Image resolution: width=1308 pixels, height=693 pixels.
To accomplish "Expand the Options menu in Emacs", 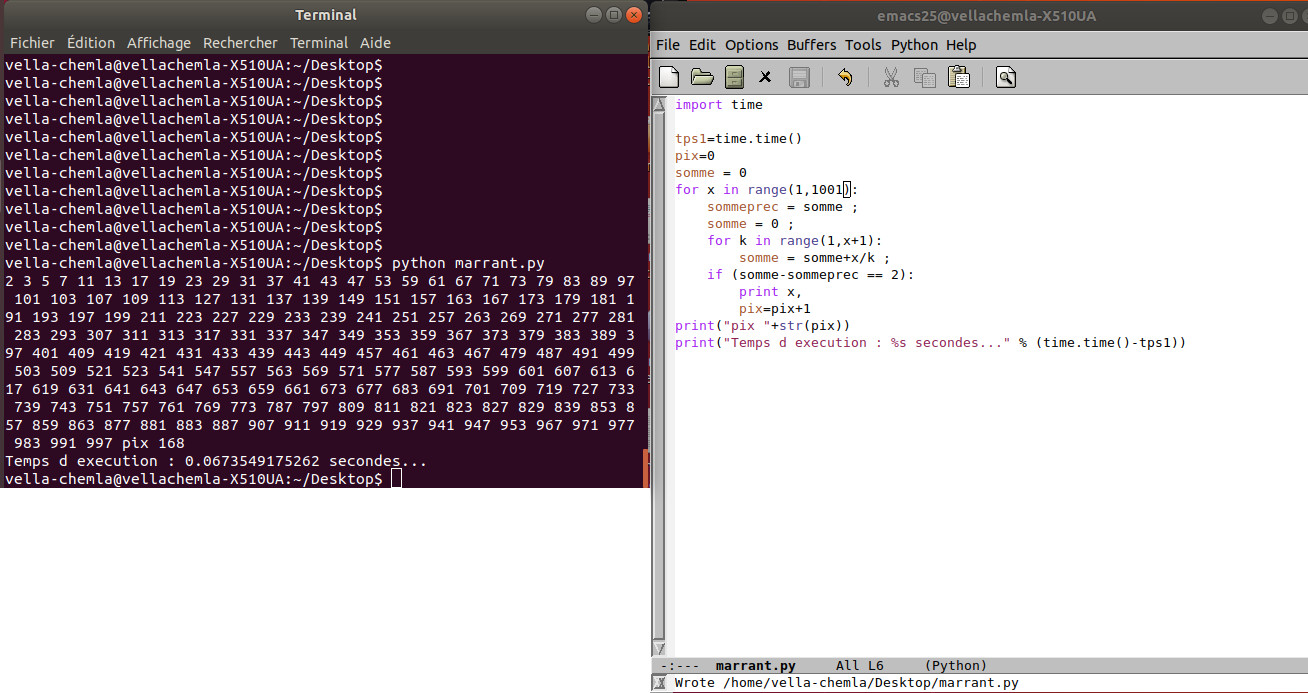I will pos(751,45).
